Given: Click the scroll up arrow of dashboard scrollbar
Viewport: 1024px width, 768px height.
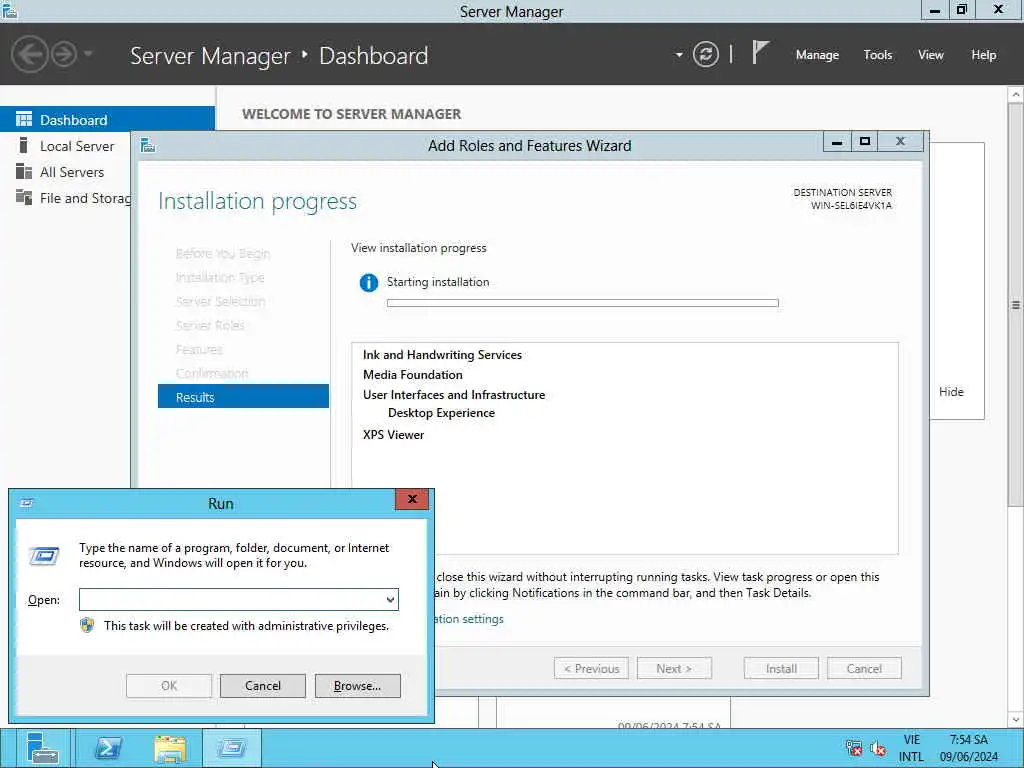Looking at the screenshot, I should point(1016,95).
